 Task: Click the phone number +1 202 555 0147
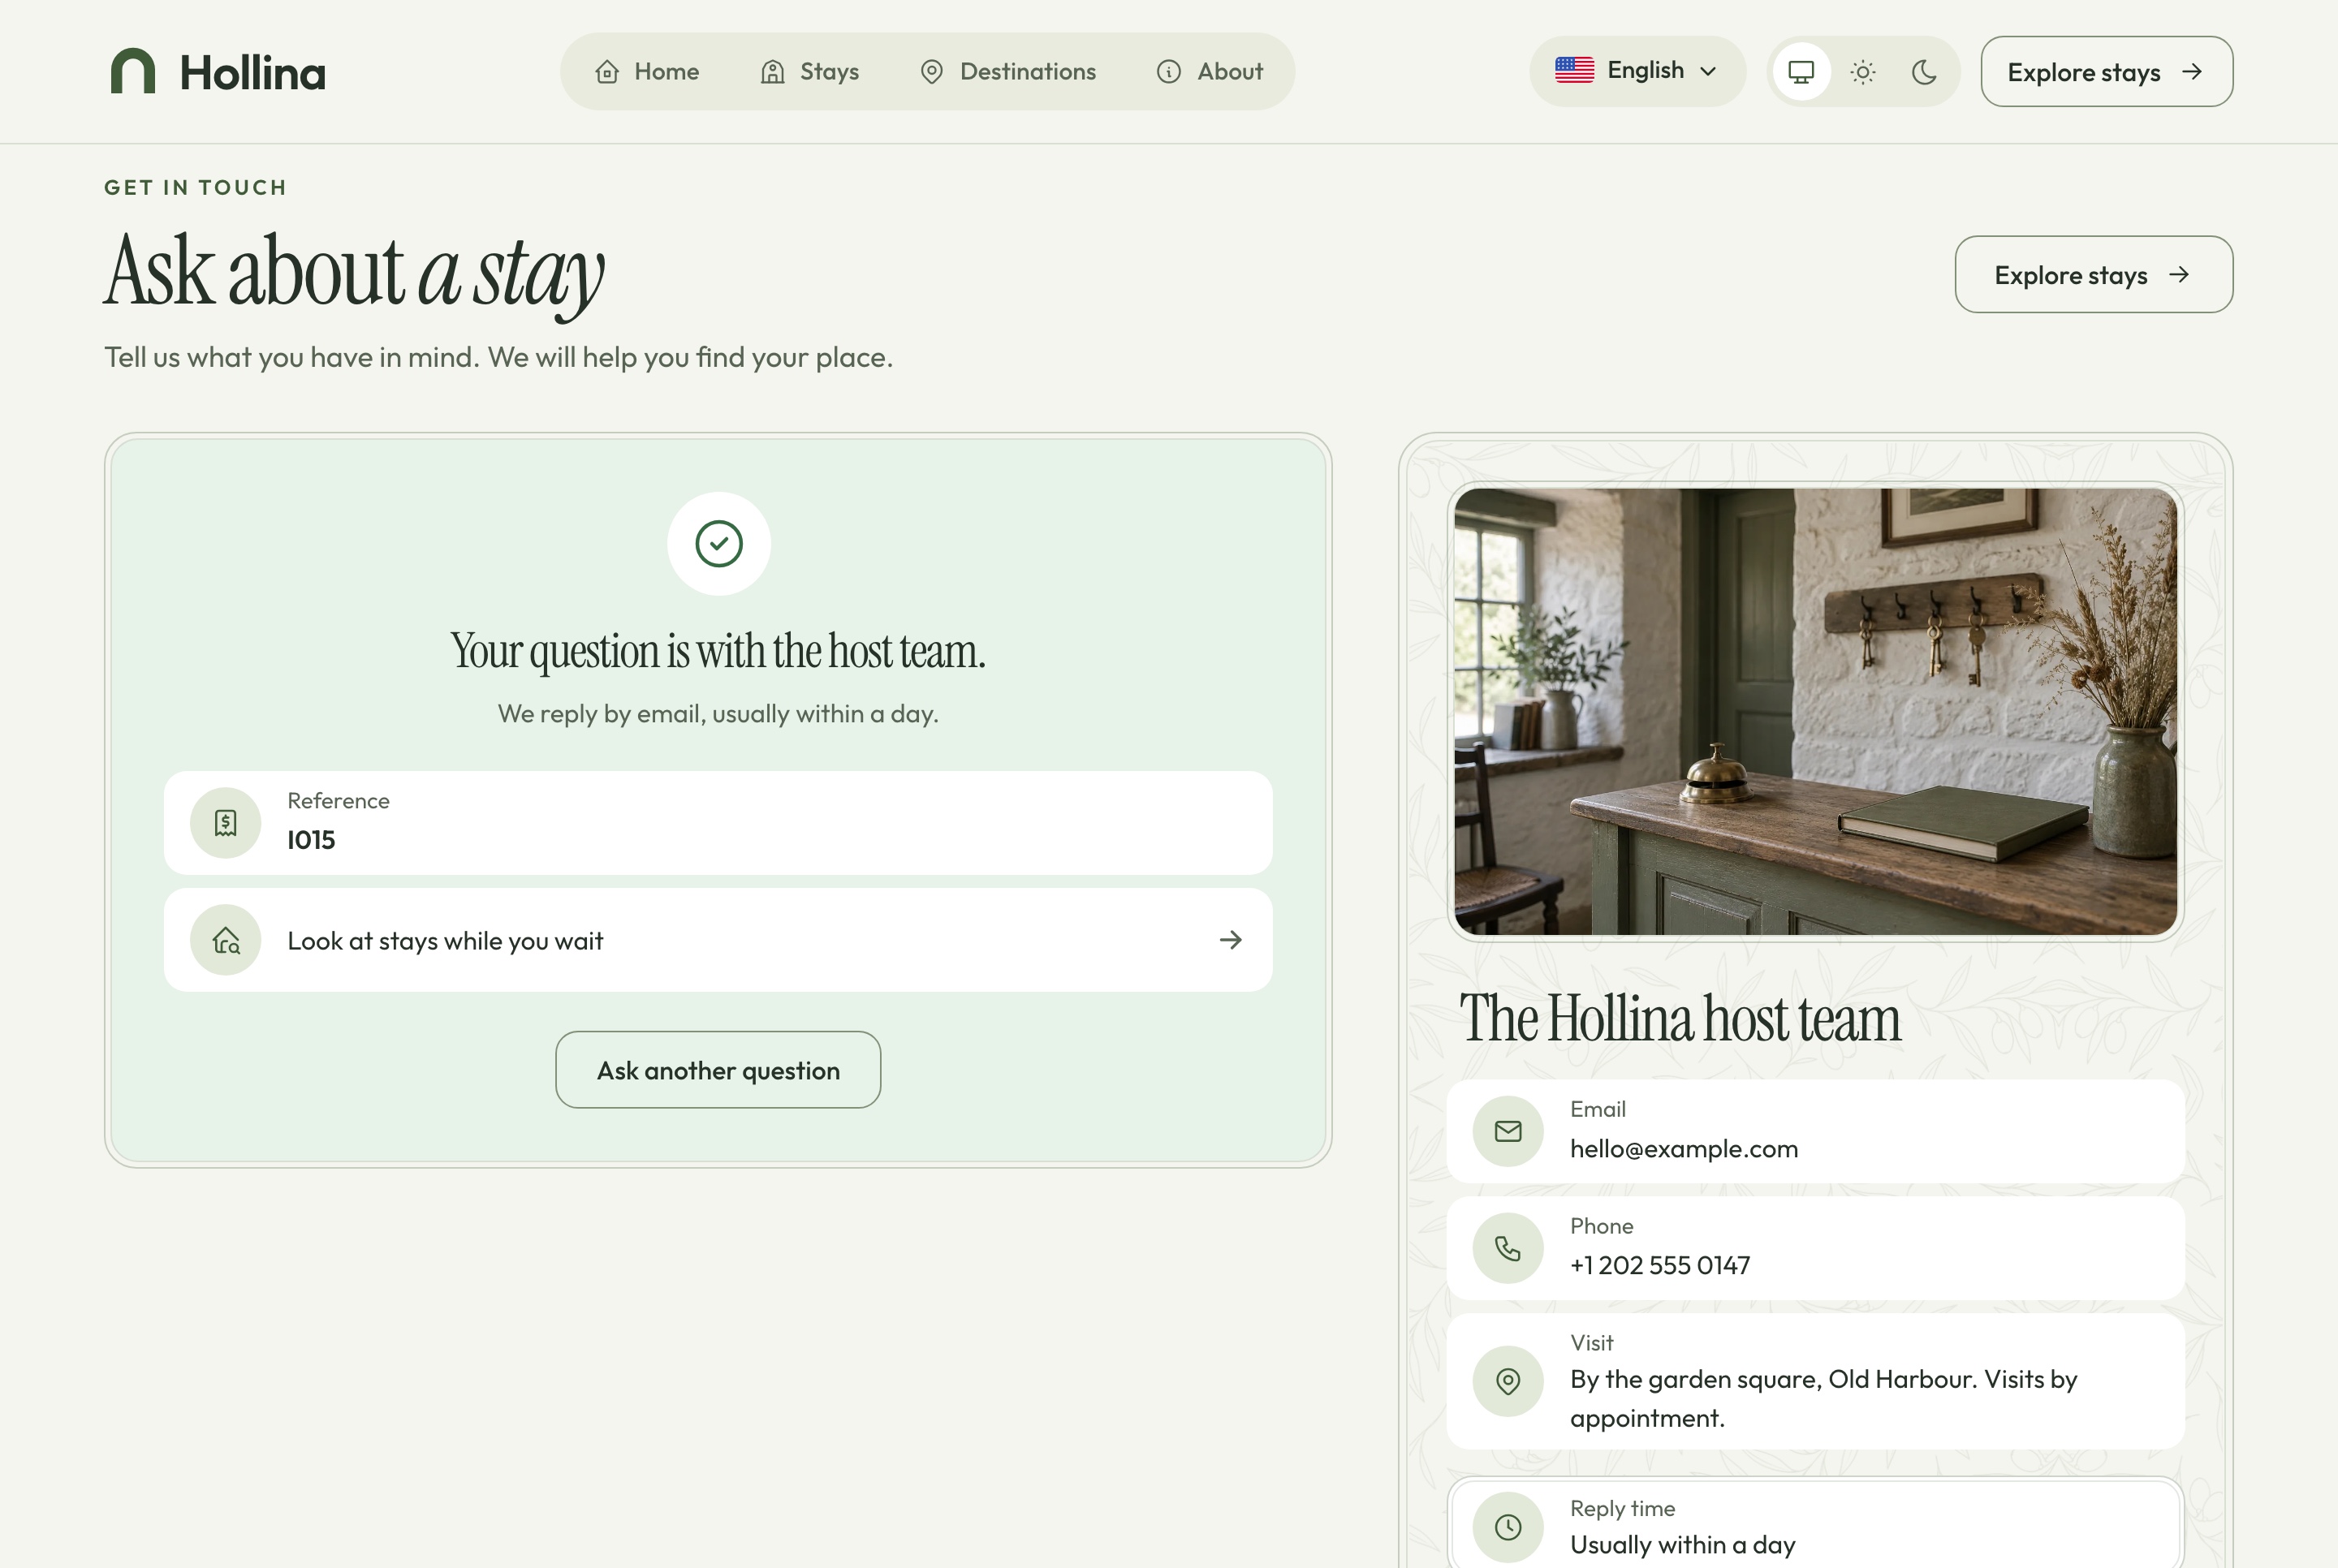click(x=1660, y=1265)
